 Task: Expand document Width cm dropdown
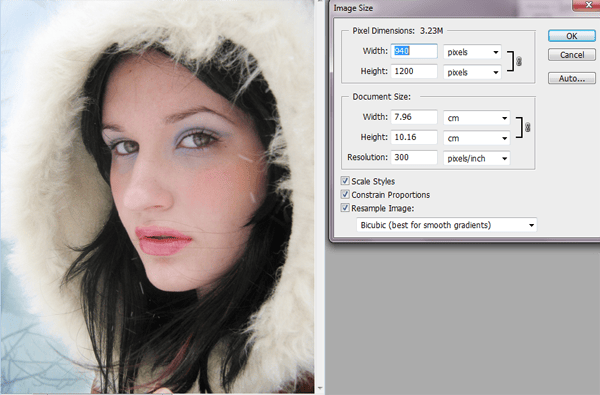476,118
